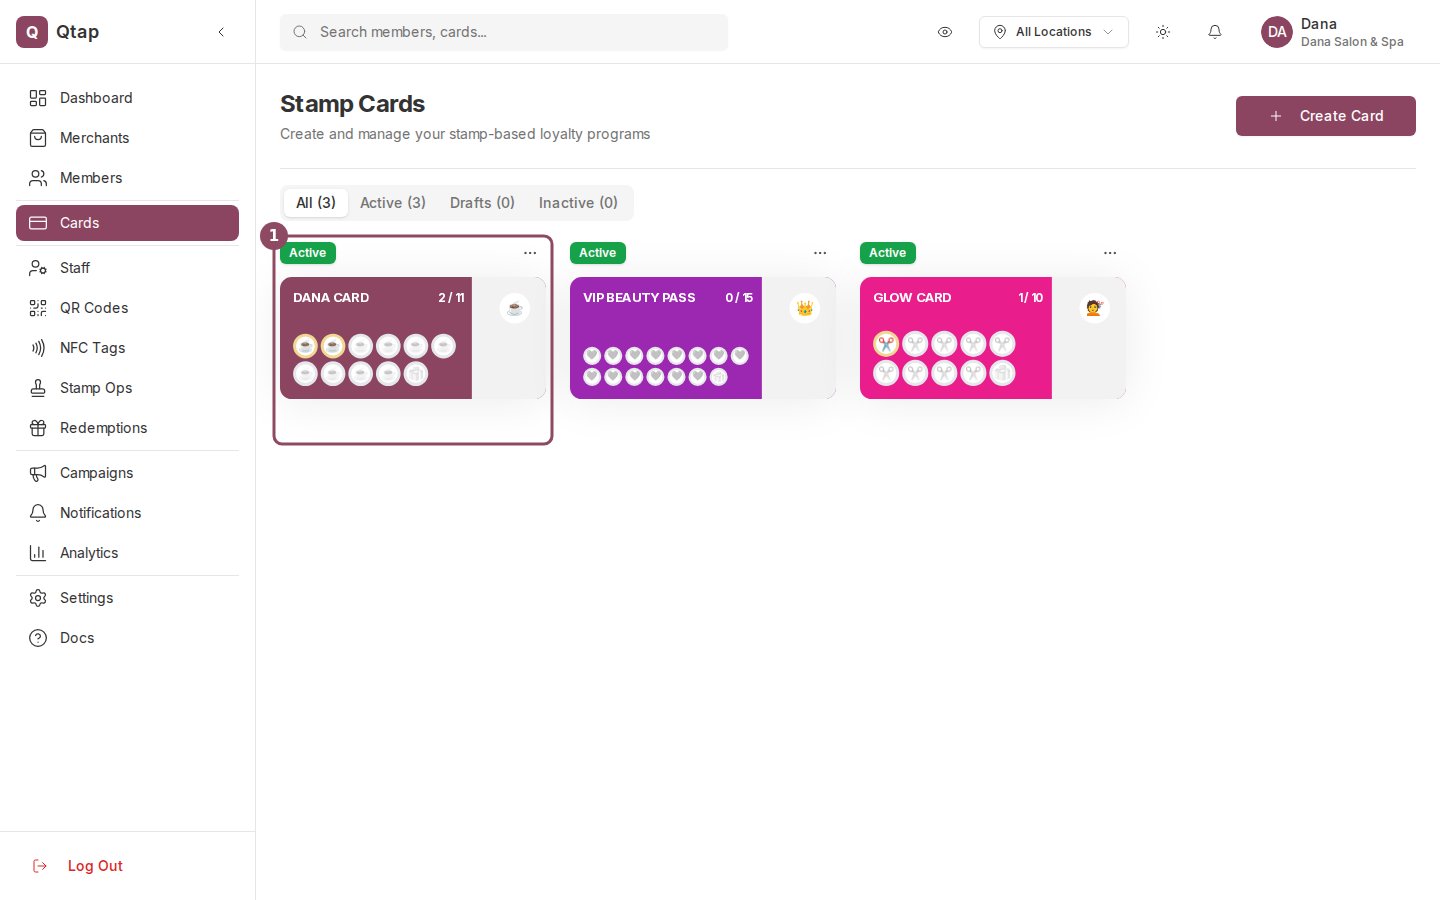This screenshot has width=1440, height=900.
Task: Open the Members section
Action: (x=127, y=178)
